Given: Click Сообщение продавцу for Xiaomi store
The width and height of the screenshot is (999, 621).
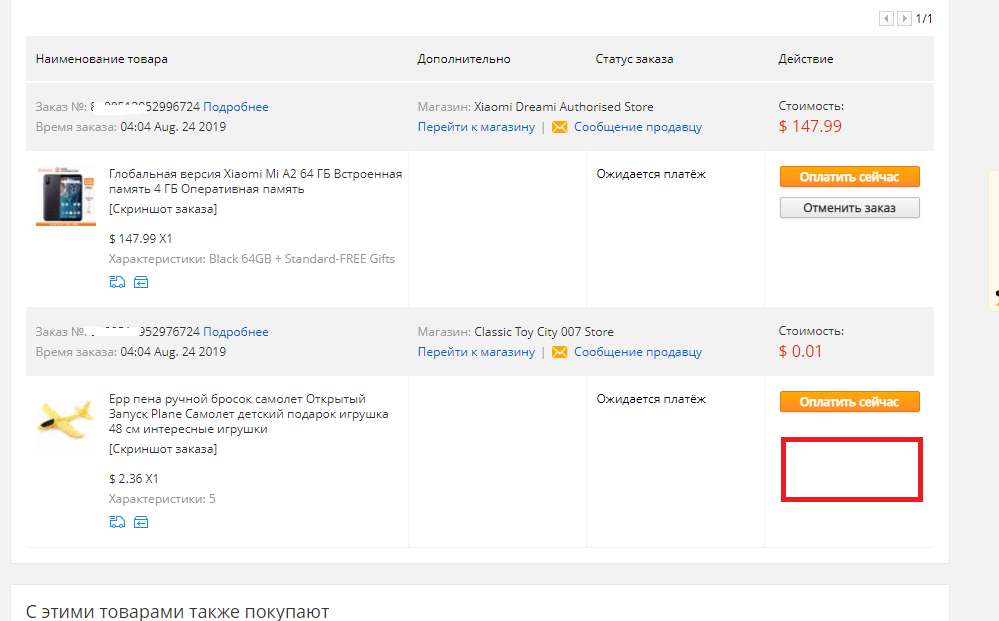Looking at the screenshot, I should [x=638, y=127].
